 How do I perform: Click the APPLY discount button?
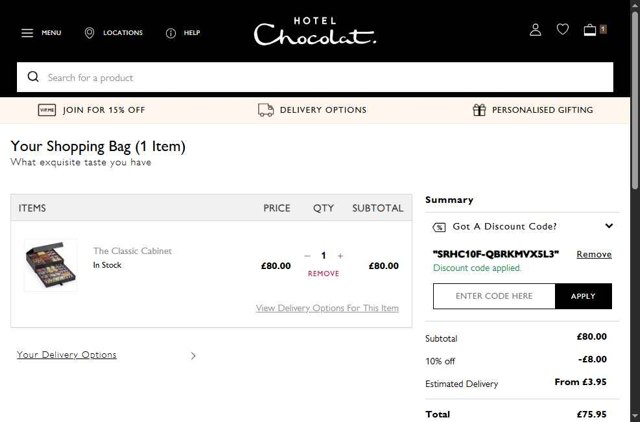click(583, 296)
